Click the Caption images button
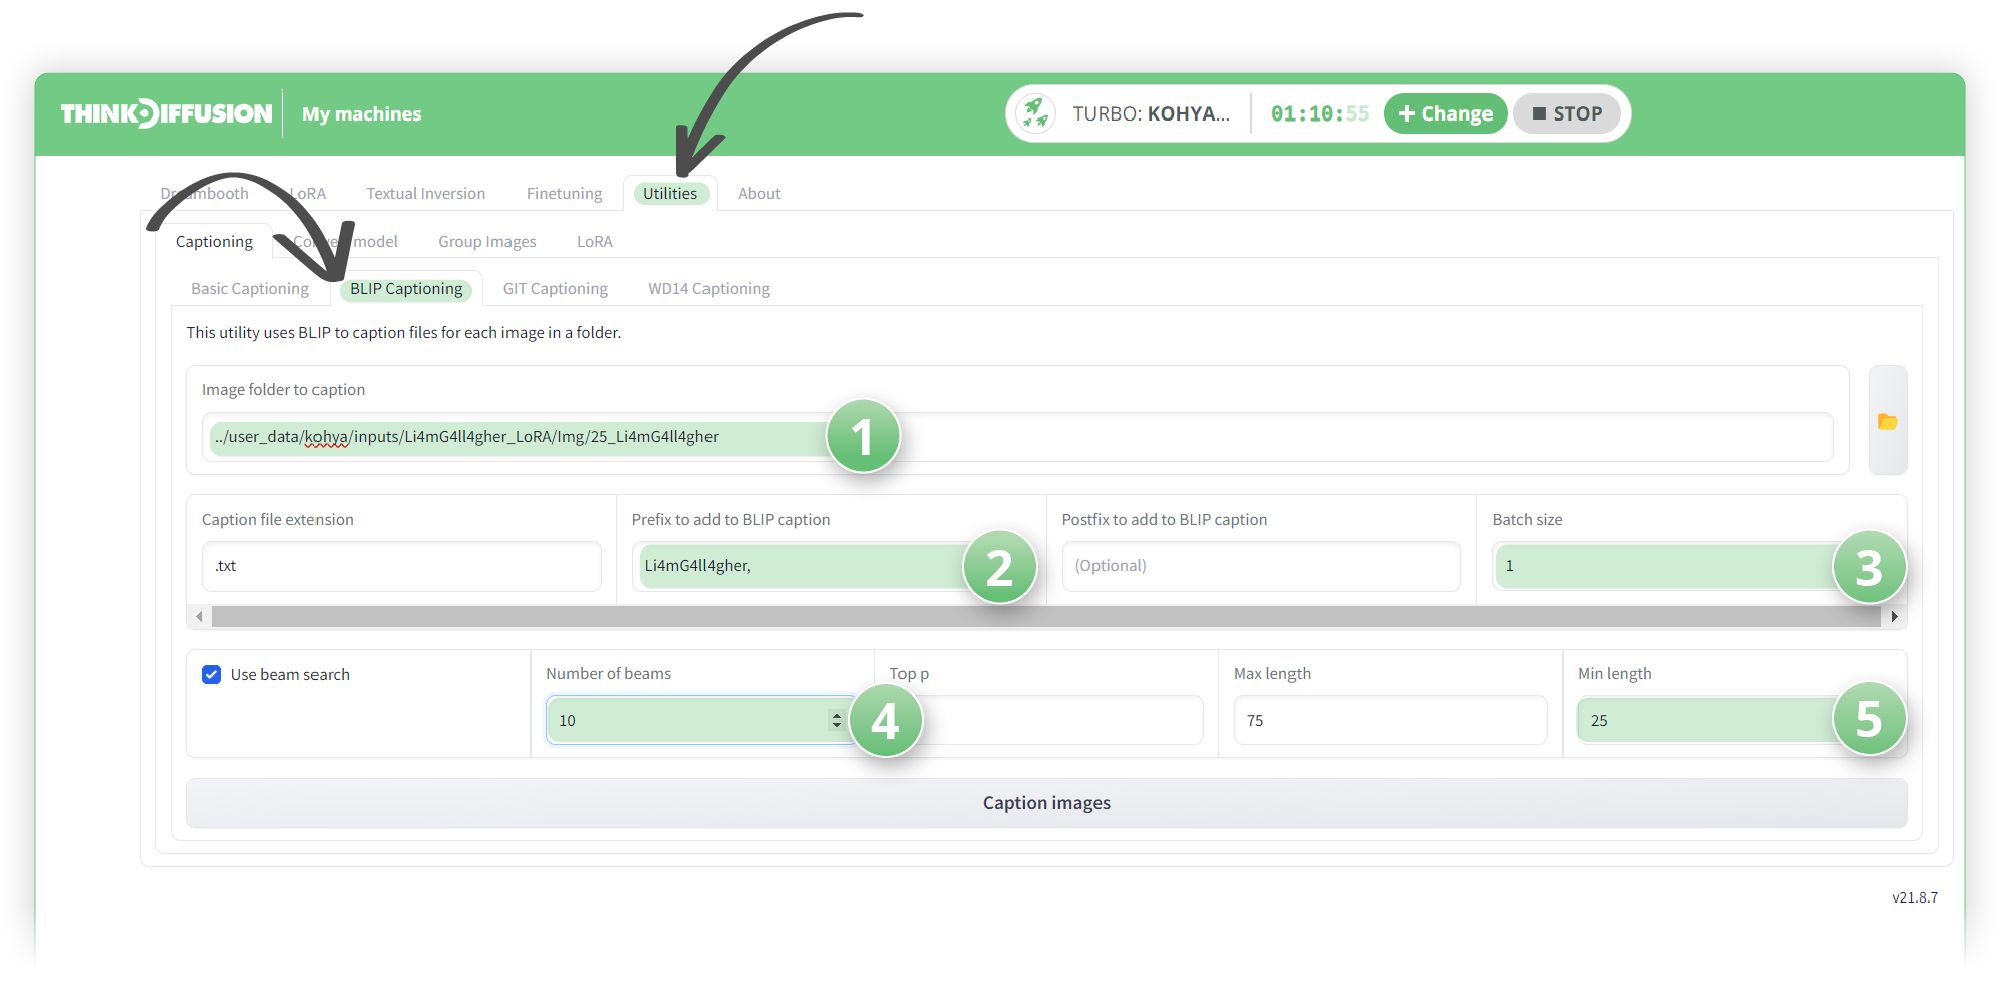Viewport: 2000px width, 1000px height. tap(1046, 802)
